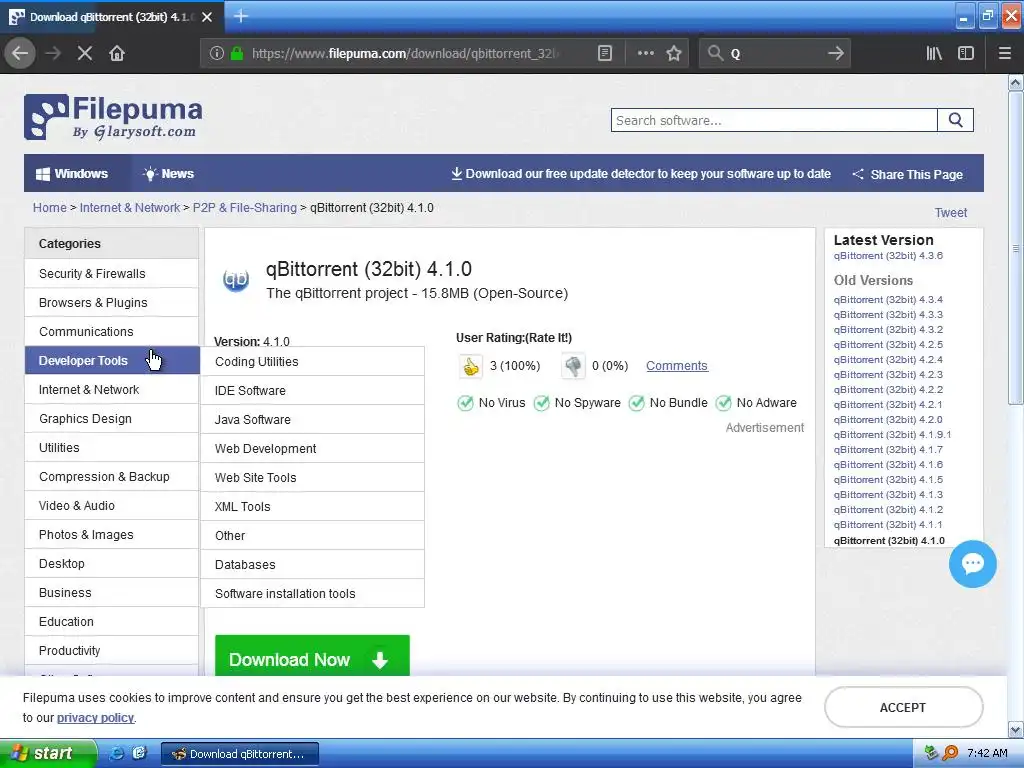
Task: Click the magnifier search button on Filepuma
Action: coord(955,120)
